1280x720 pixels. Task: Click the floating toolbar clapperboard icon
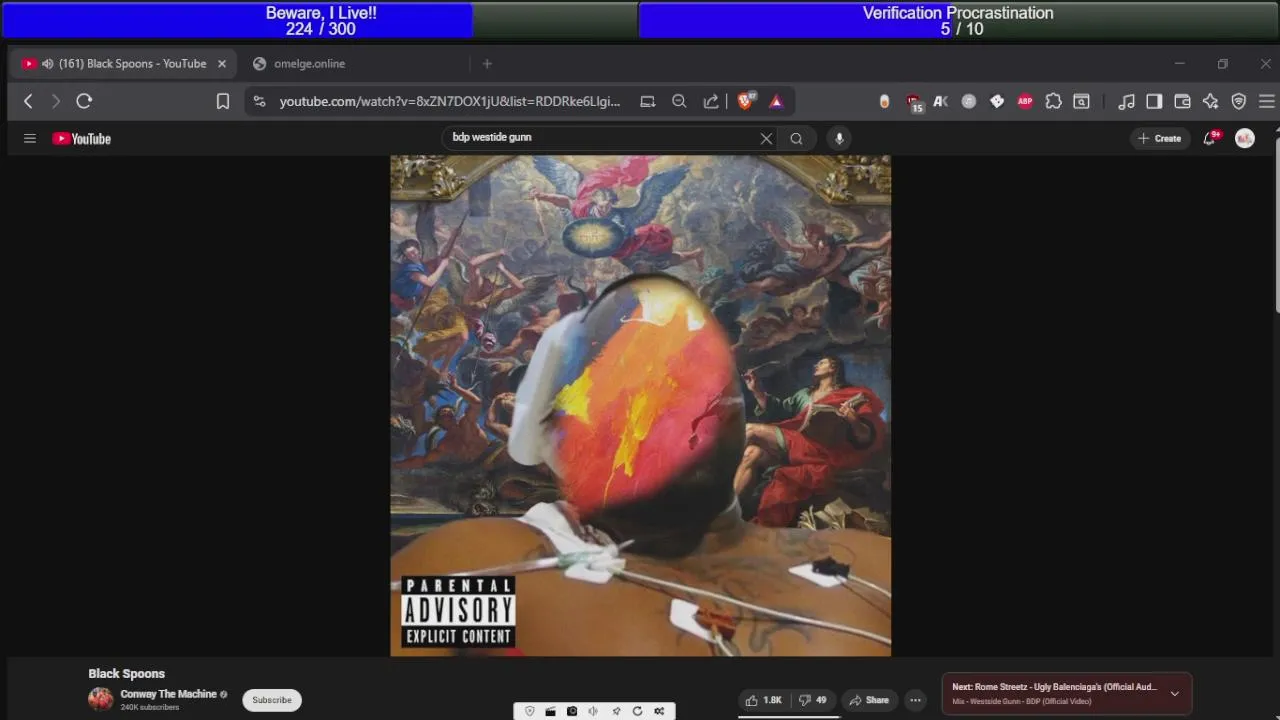(x=551, y=711)
